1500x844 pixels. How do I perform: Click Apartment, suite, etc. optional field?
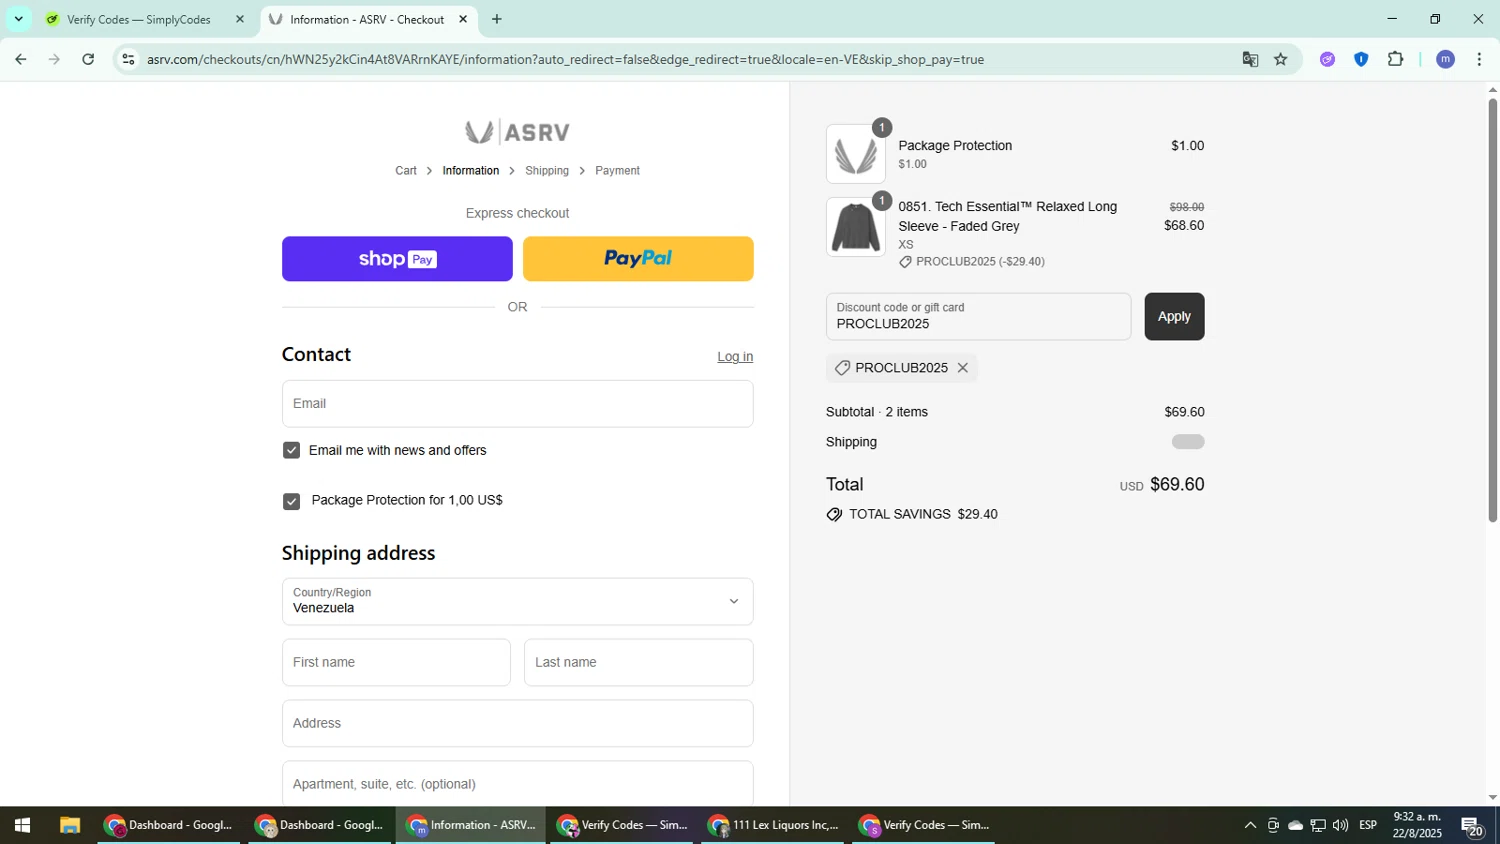(x=517, y=783)
